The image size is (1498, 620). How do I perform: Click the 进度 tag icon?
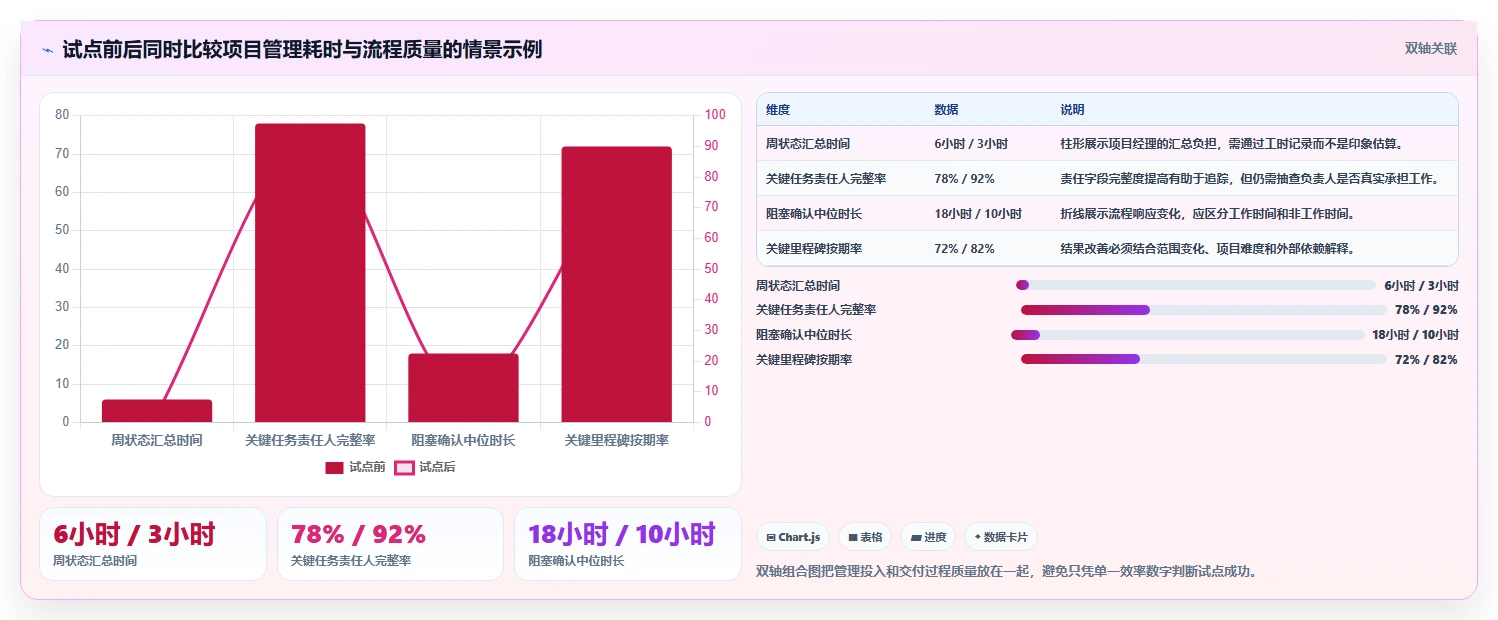coord(915,537)
